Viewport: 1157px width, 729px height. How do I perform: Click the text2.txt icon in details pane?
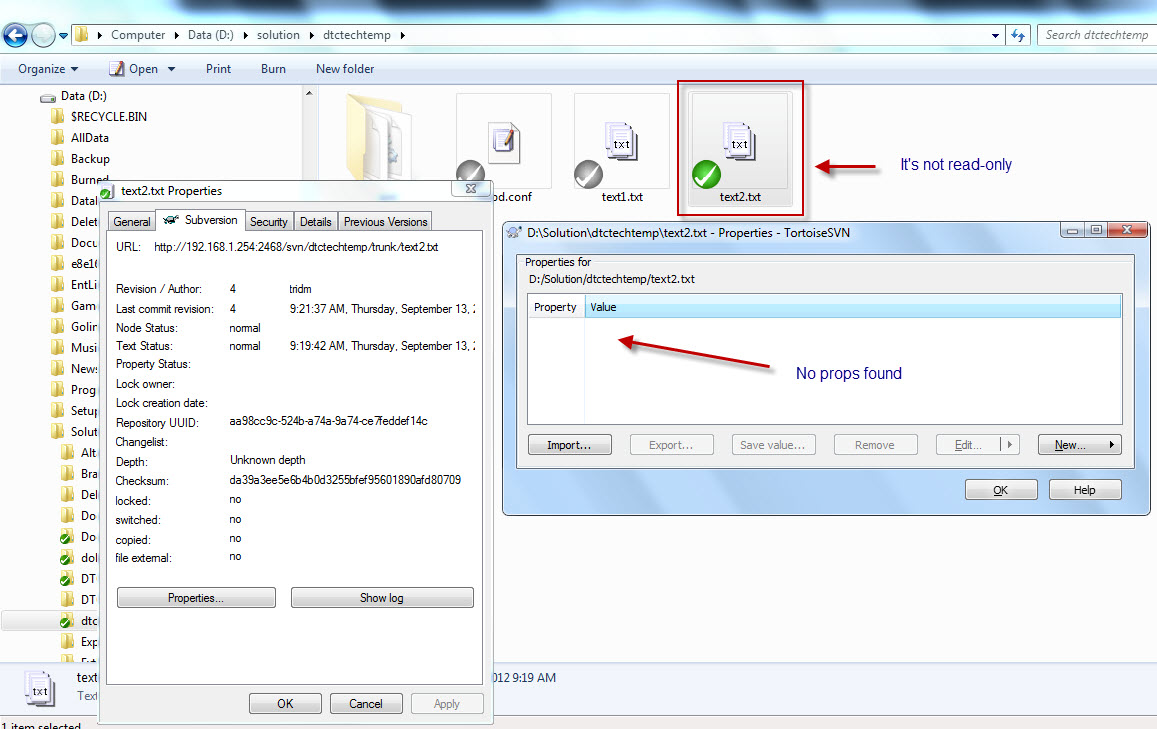pos(39,688)
